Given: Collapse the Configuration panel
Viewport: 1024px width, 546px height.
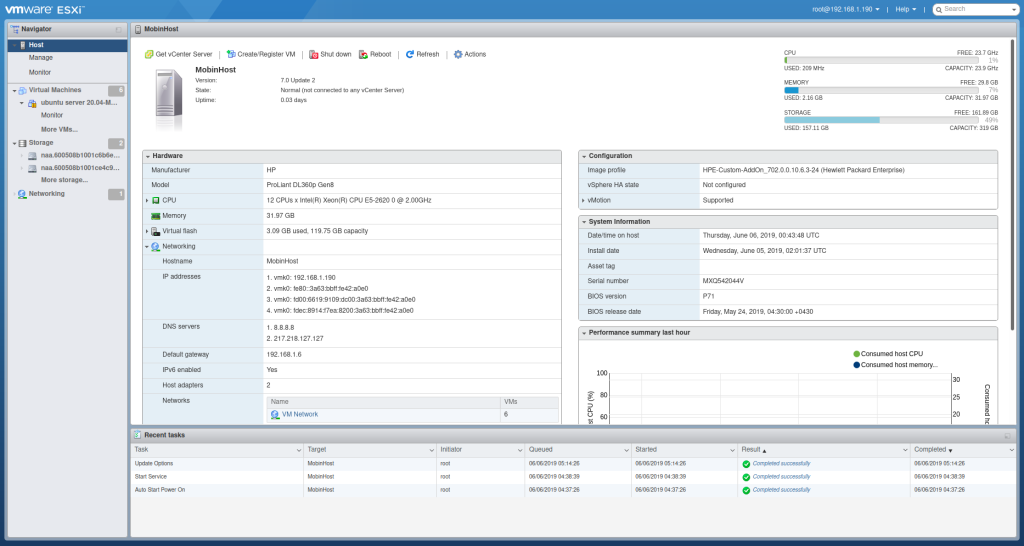Looking at the screenshot, I should [584, 157].
